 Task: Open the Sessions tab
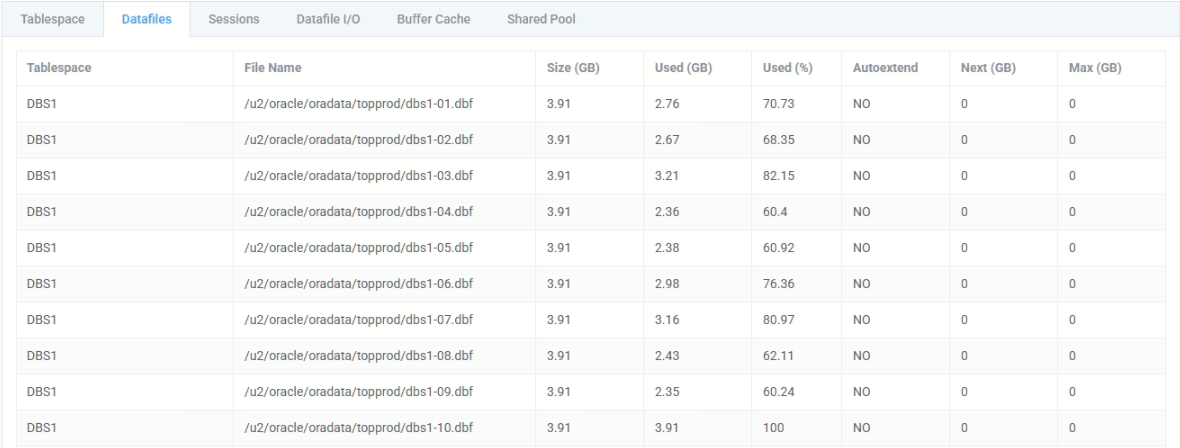coord(234,19)
